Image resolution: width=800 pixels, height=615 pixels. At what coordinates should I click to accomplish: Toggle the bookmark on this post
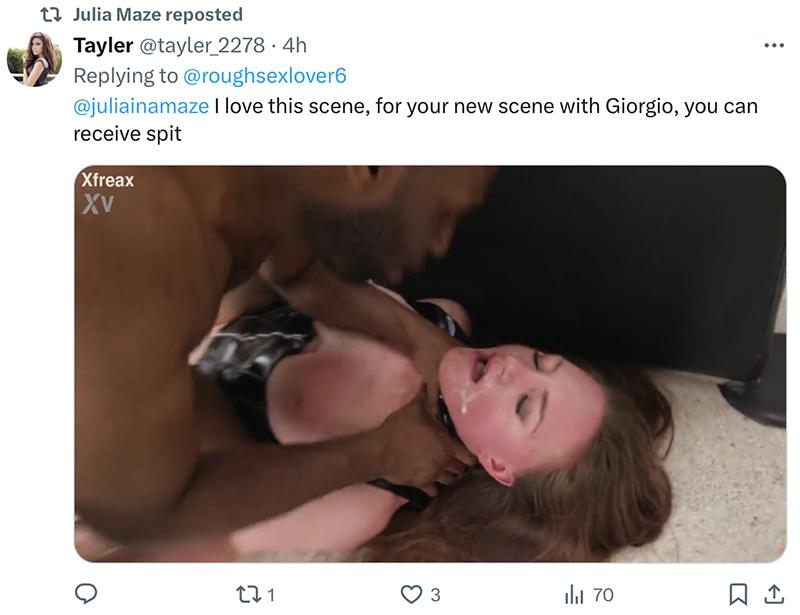(x=738, y=594)
